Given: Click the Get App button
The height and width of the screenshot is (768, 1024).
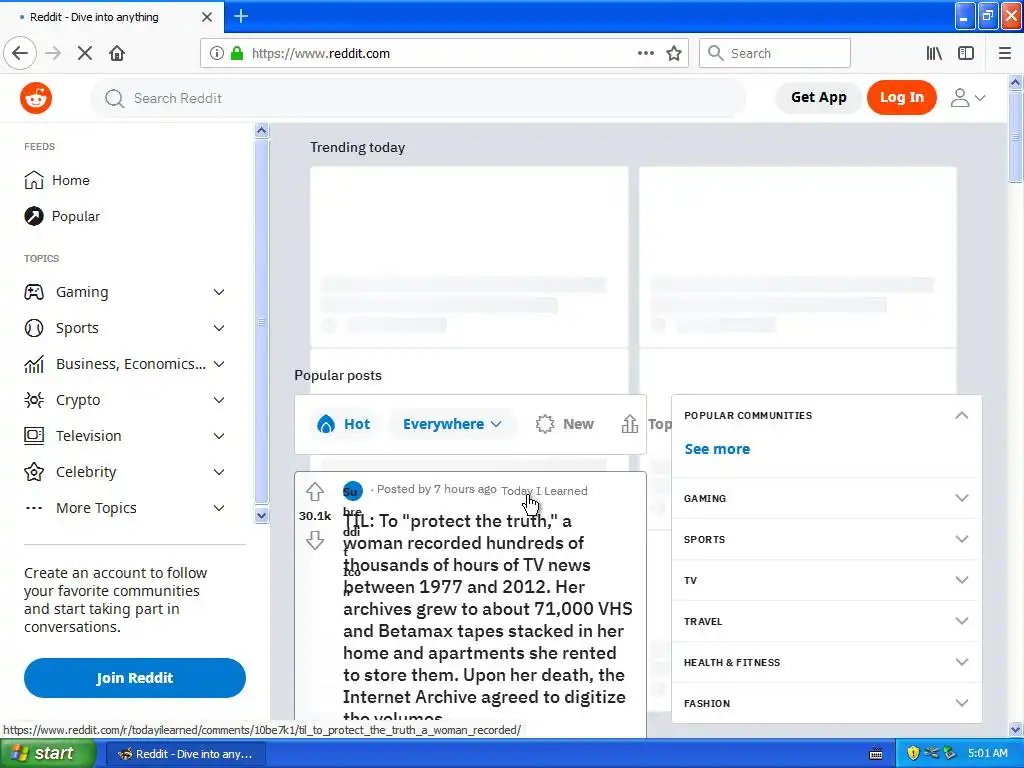Looking at the screenshot, I should pyautogui.click(x=818, y=97).
